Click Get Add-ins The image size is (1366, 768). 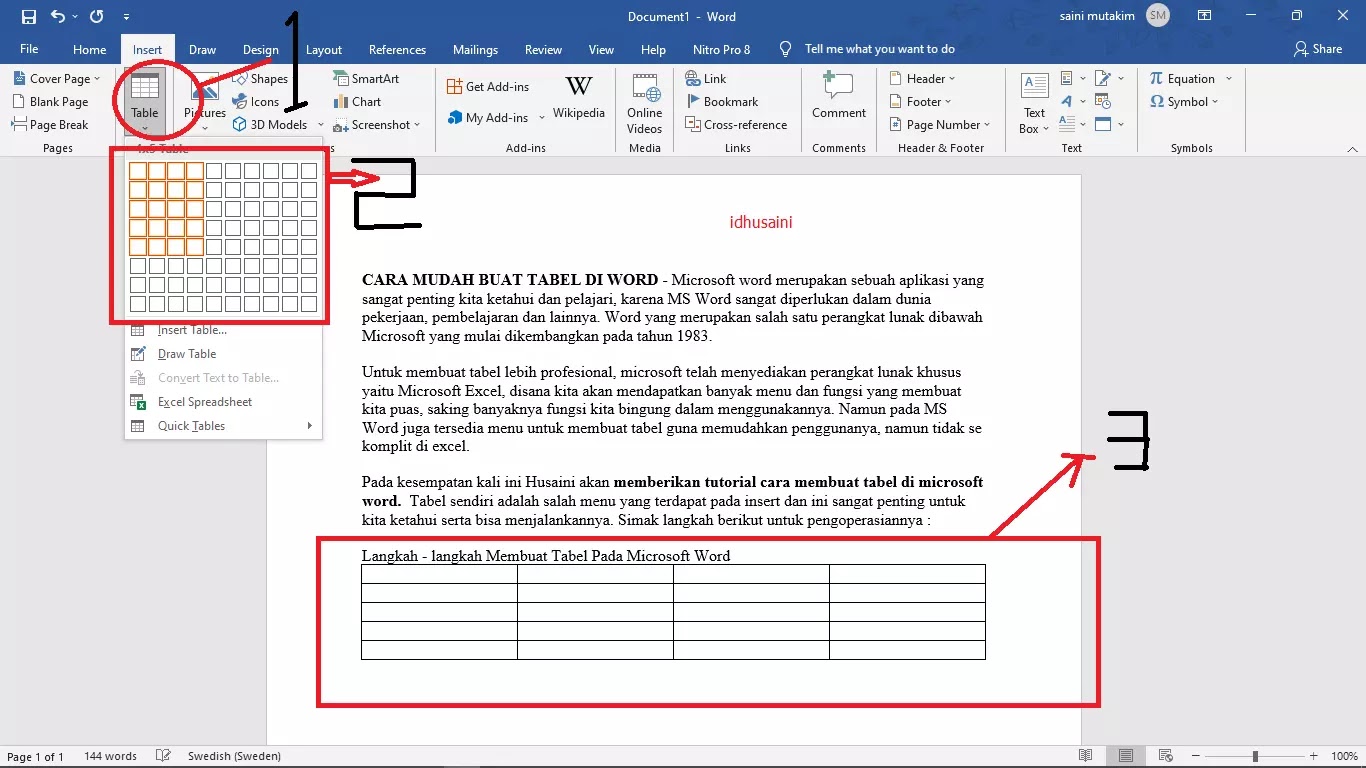pyautogui.click(x=488, y=86)
